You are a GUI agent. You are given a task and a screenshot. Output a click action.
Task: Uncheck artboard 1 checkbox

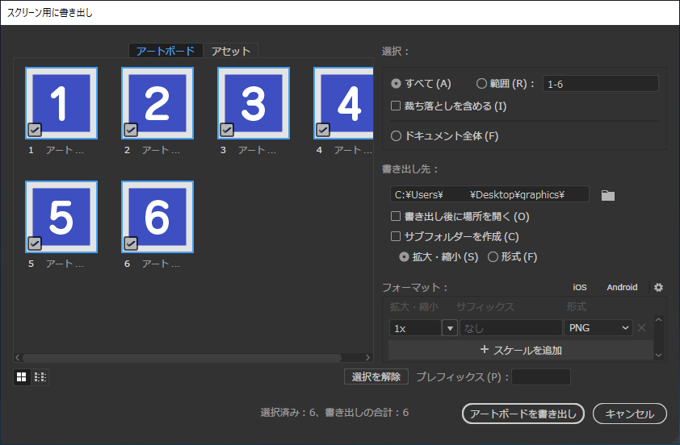point(35,129)
